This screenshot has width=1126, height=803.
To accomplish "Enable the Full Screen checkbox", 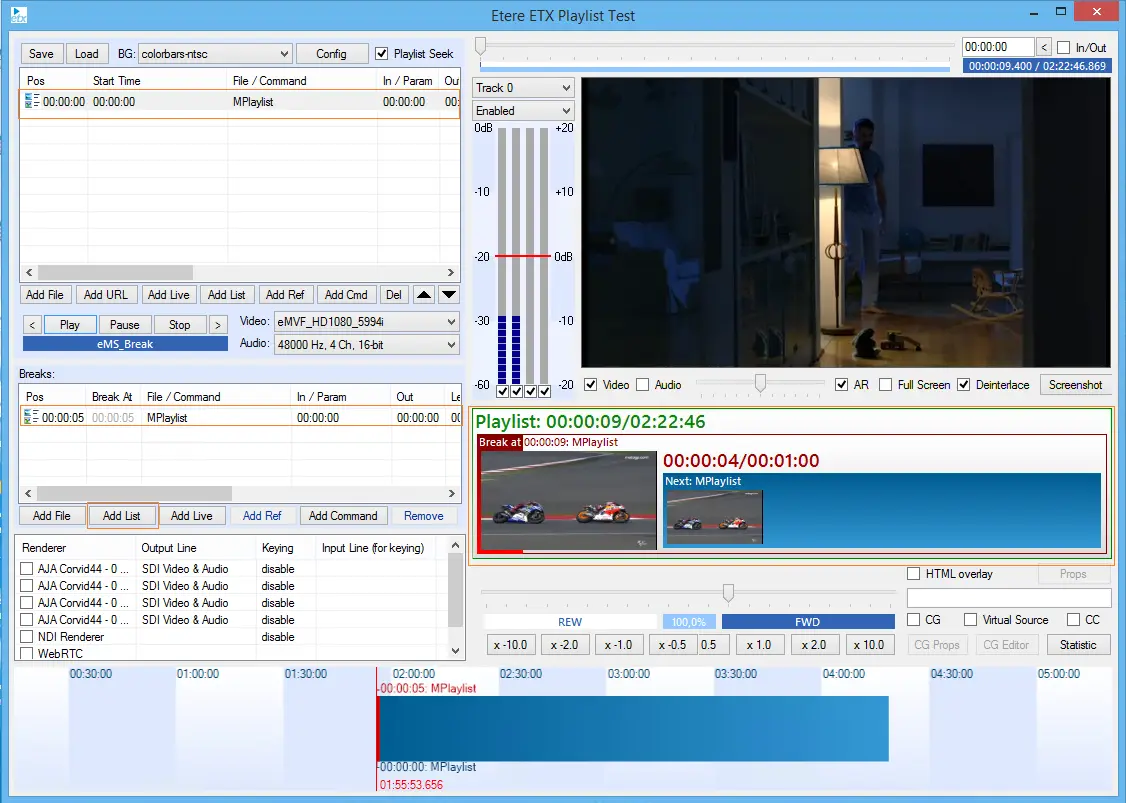I will click(885, 385).
